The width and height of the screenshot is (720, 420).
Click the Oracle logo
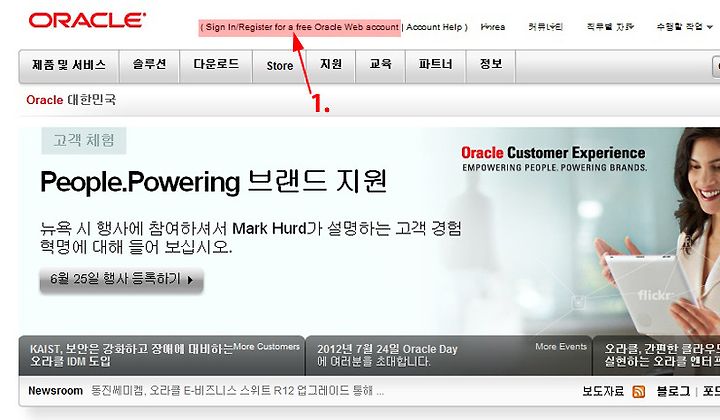point(87,20)
